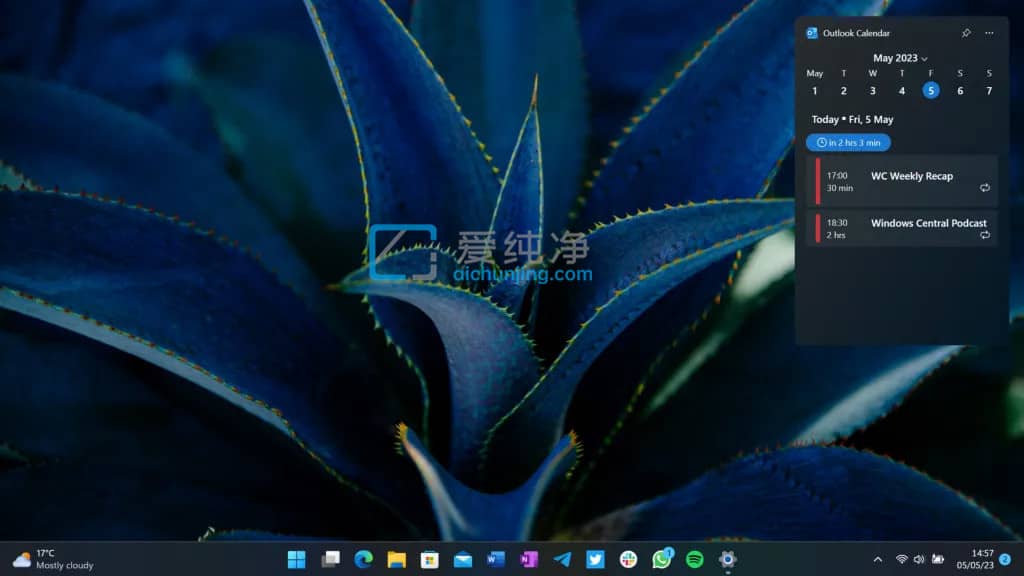Open the Outlook Calendar widget options menu
The height and width of the screenshot is (576, 1024).
click(x=991, y=32)
